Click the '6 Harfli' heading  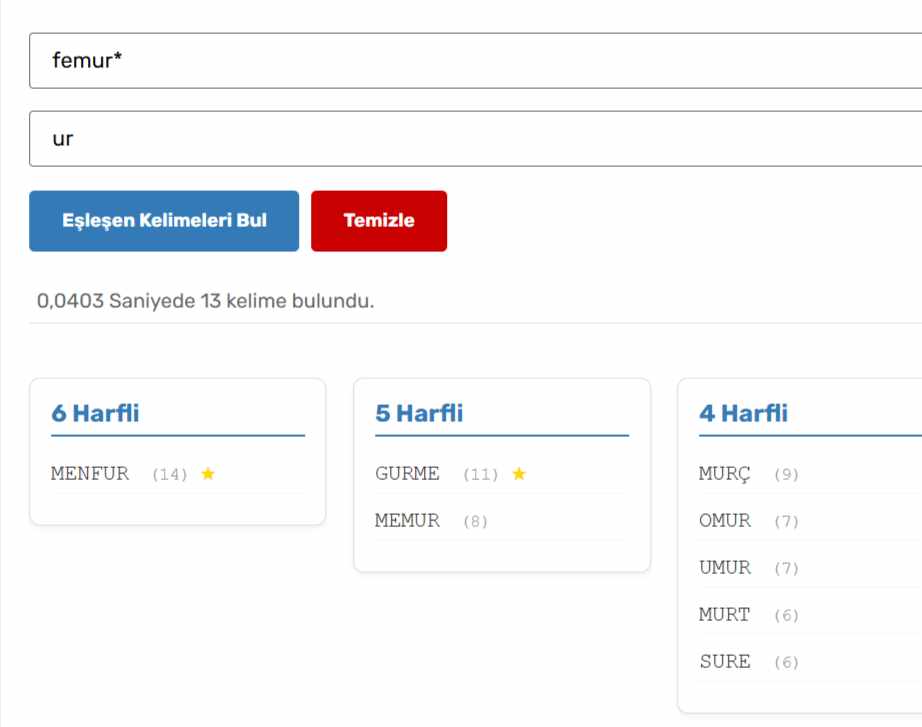[x=95, y=414]
